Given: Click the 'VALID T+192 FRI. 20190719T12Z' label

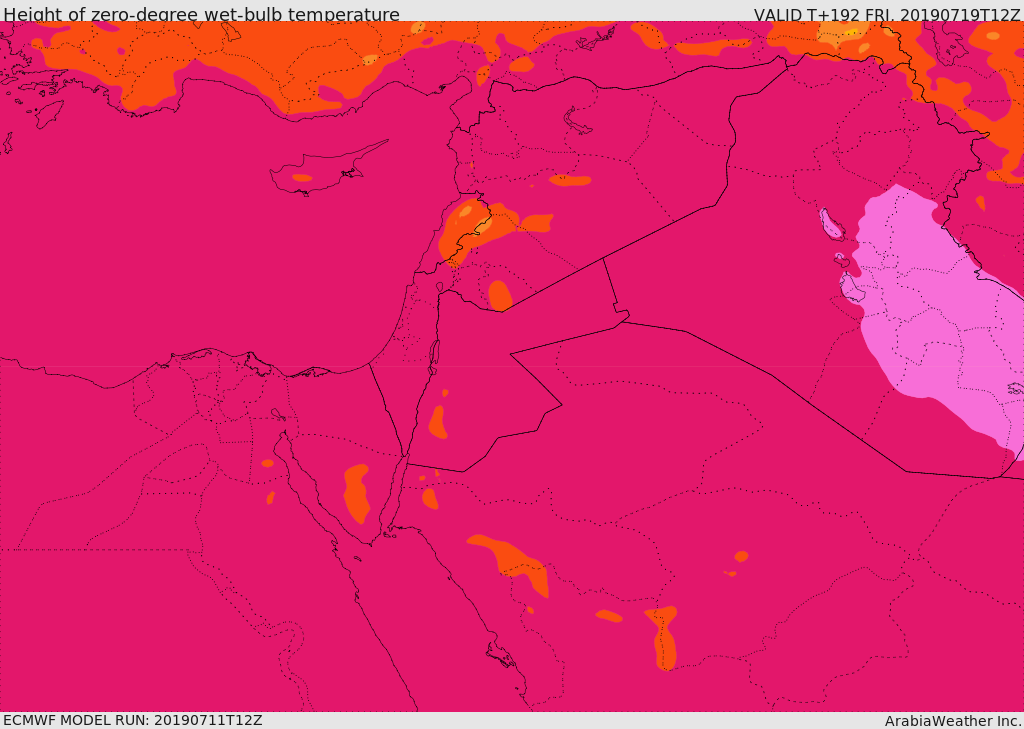Looking at the screenshot, I should coord(886,14).
